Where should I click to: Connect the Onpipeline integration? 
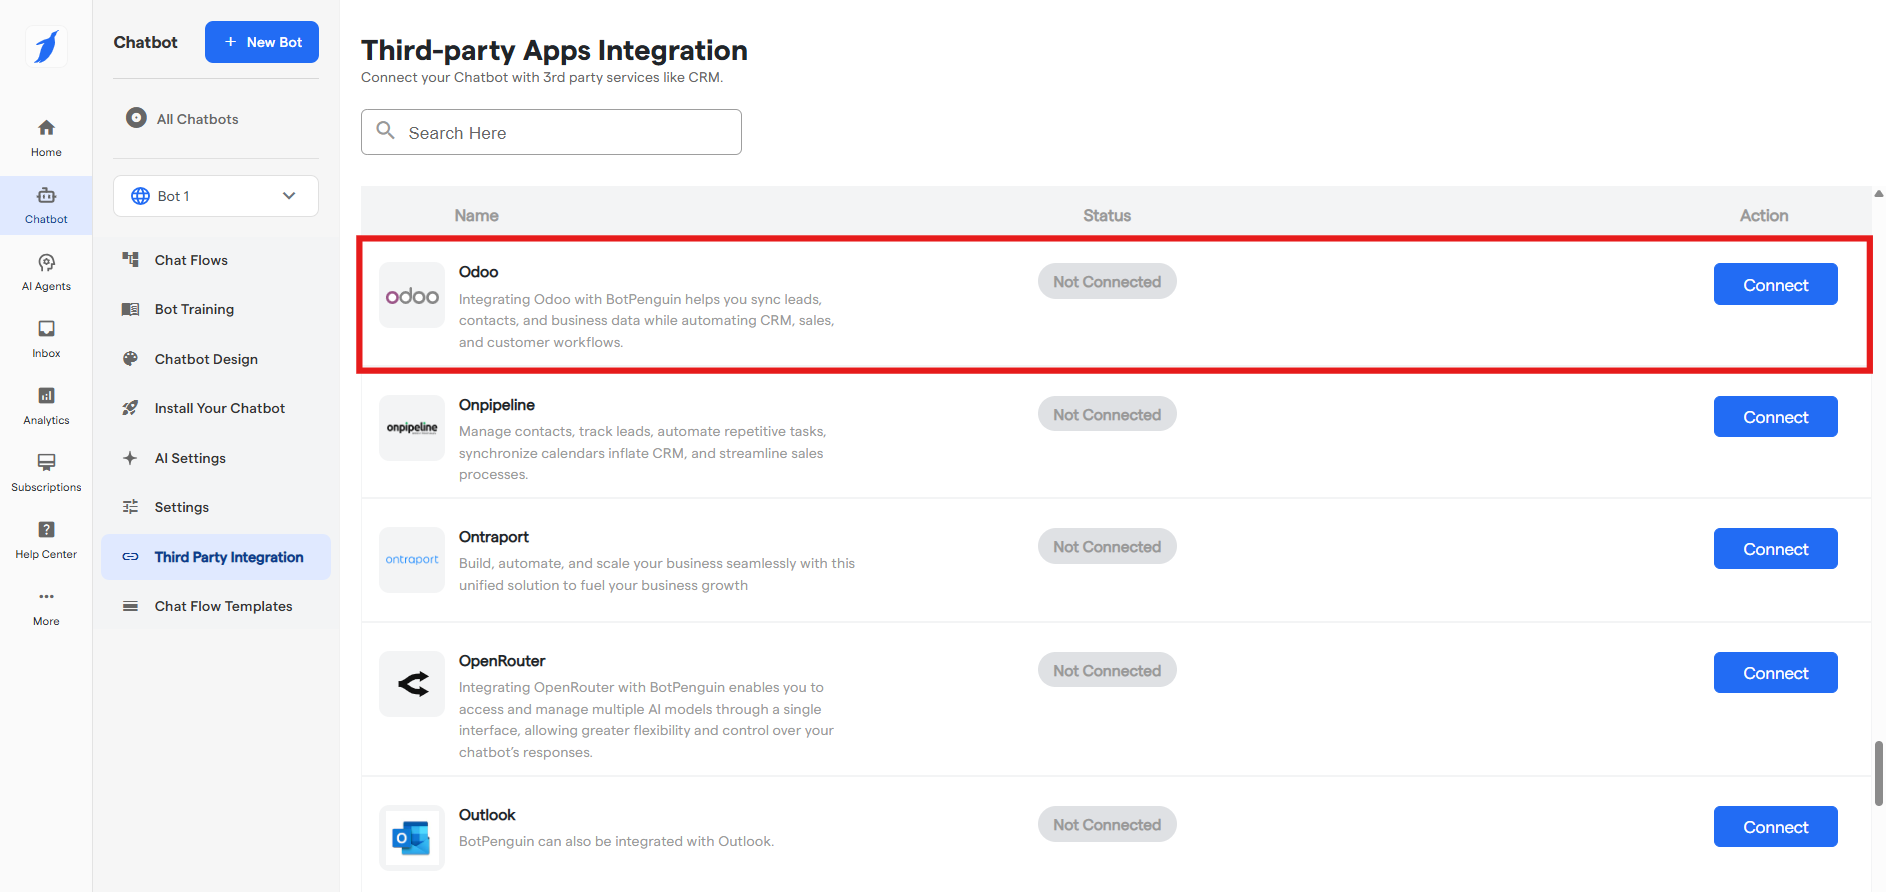[x=1775, y=416]
